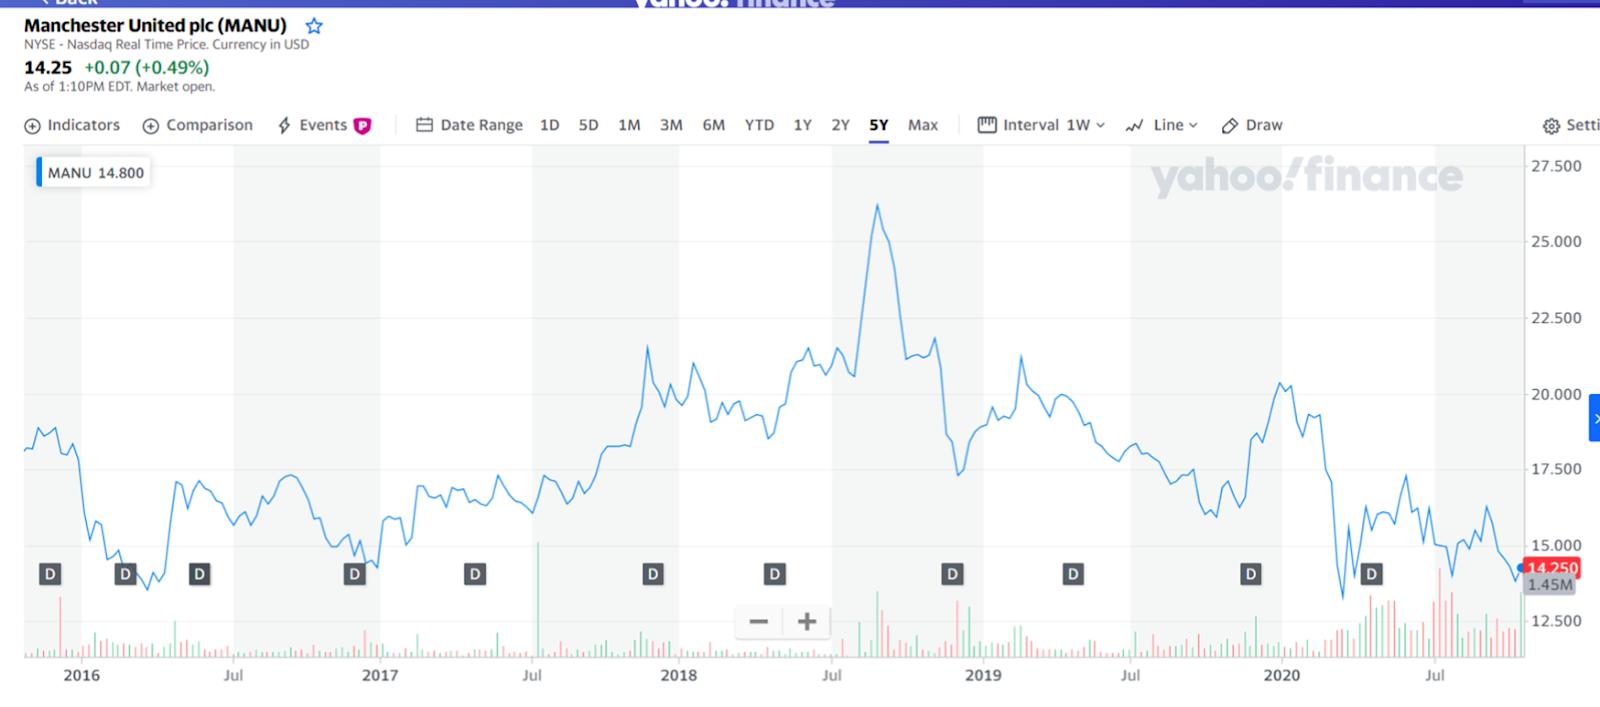Viewport: 1600px width, 707px height.
Task: Open the Comparison tool
Action: coord(198,125)
